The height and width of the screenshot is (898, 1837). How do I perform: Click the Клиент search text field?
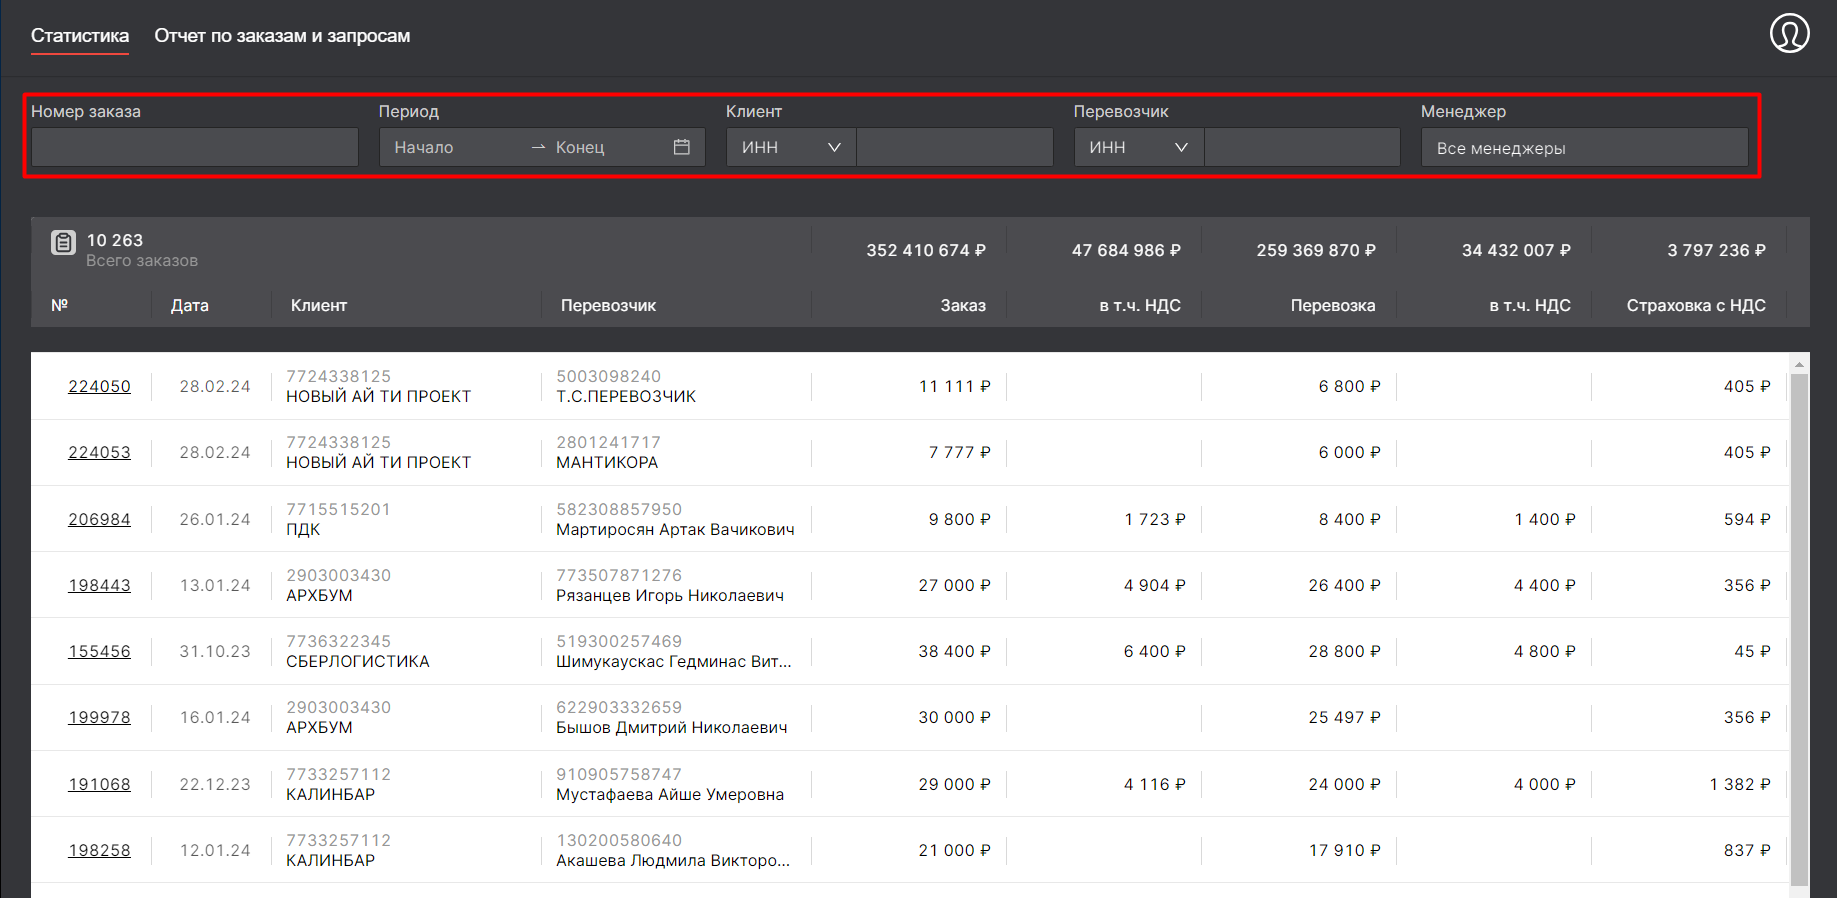[x=955, y=147]
